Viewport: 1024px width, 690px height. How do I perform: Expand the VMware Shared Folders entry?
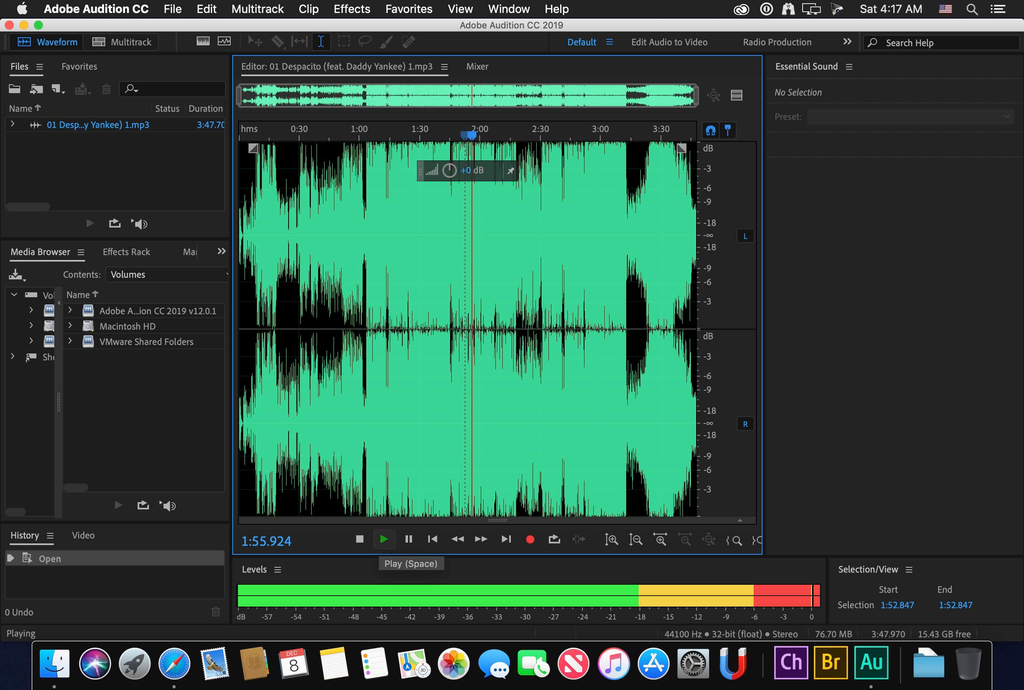pos(70,342)
